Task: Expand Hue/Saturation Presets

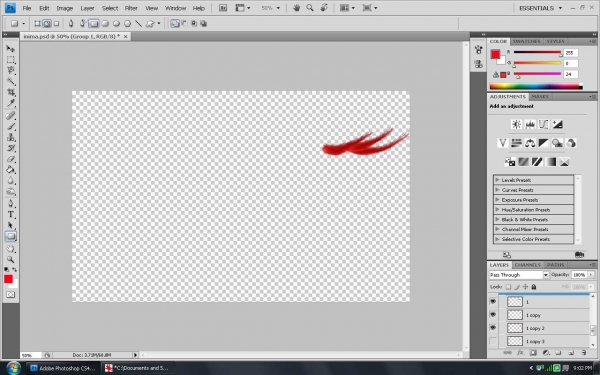Action: tap(497, 210)
